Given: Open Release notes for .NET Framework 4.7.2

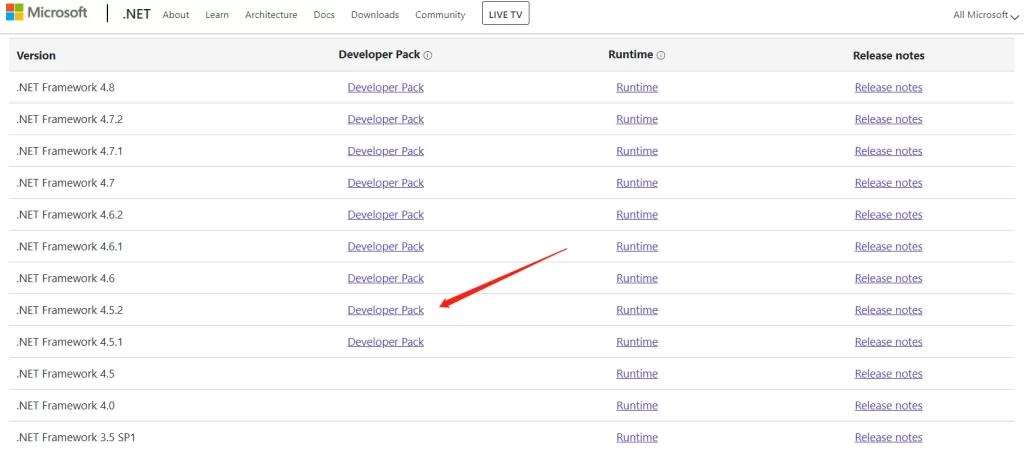Looking at the screenshot, I should point(888,119).
